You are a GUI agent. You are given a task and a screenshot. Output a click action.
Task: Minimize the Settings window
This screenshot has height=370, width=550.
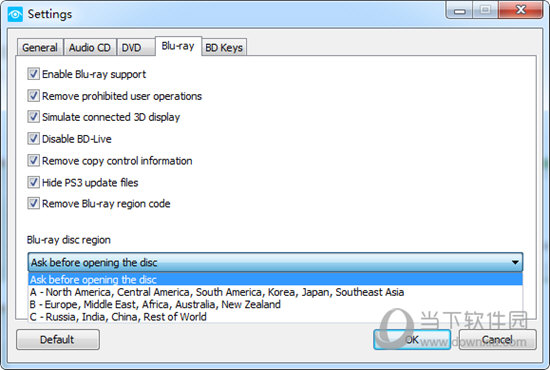pos(460,11)
